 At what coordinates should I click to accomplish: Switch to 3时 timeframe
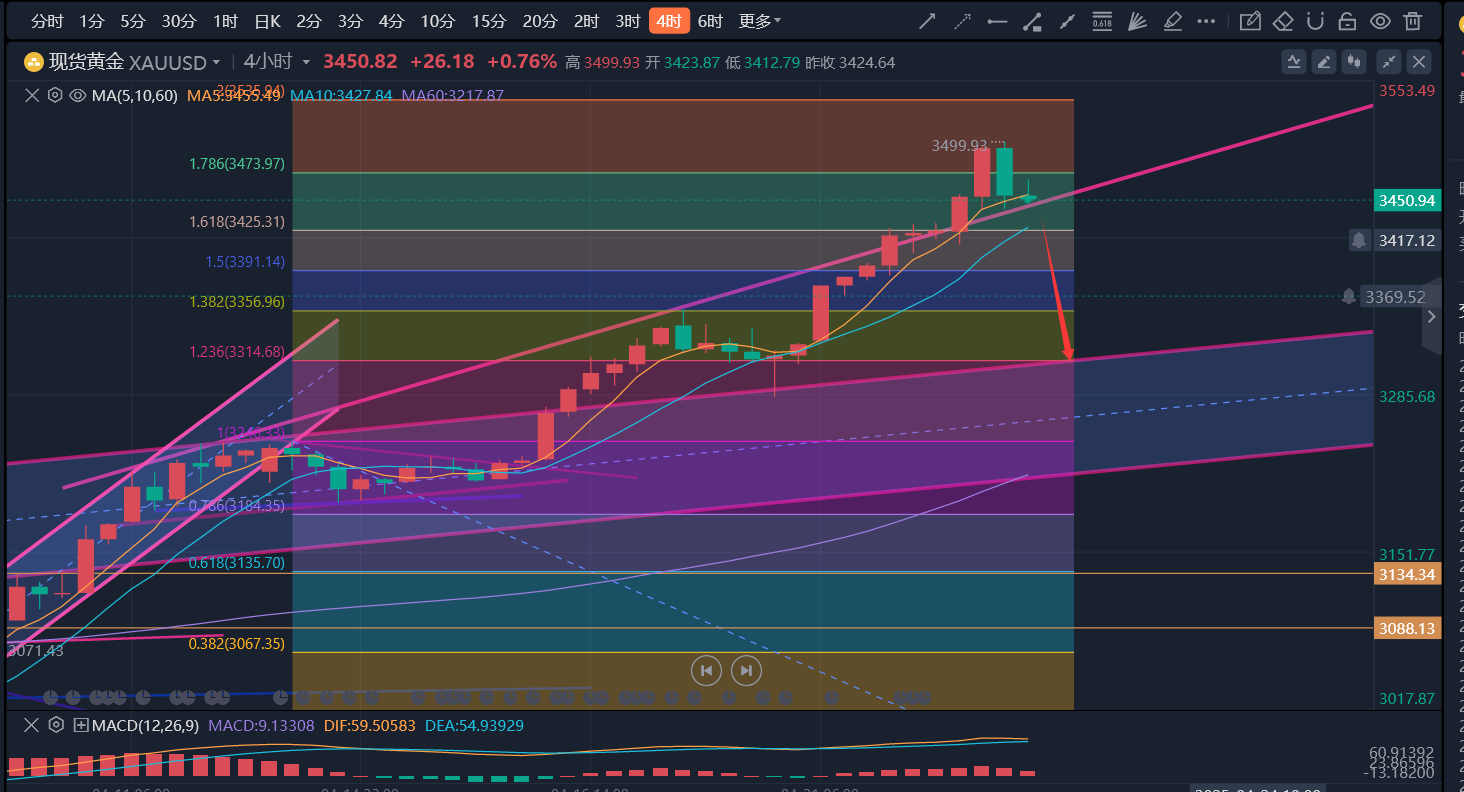tap(628, 21)
